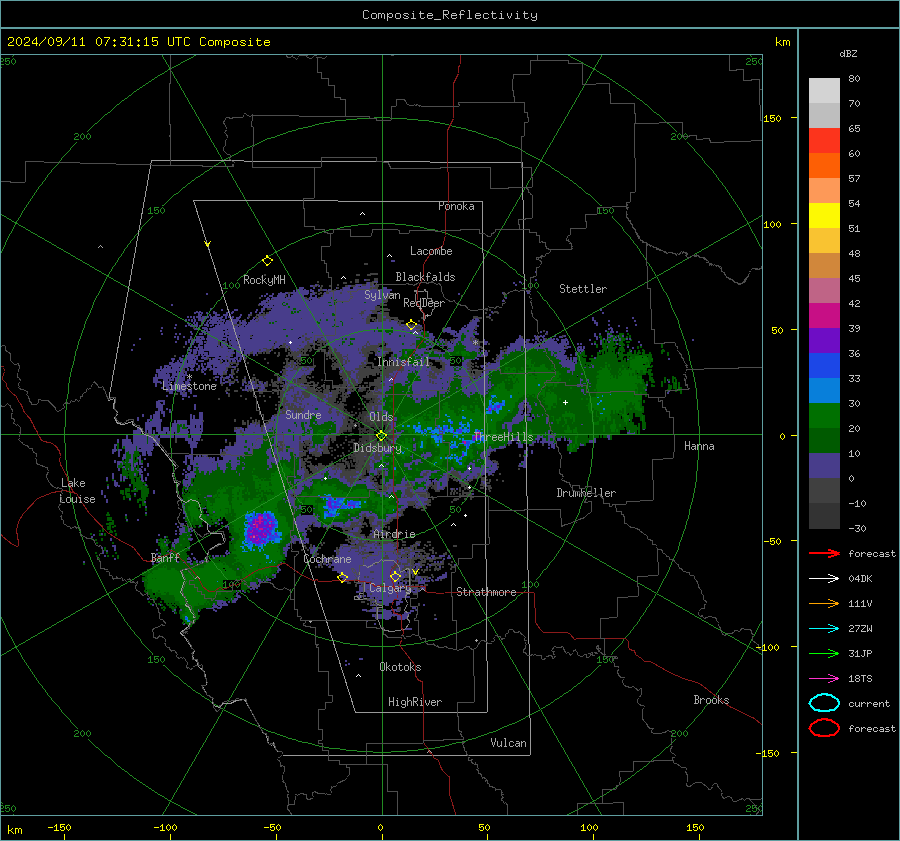This screenshot has width=900, height=841.
Task: Click the Calgary city label
Action: (390, 588)
